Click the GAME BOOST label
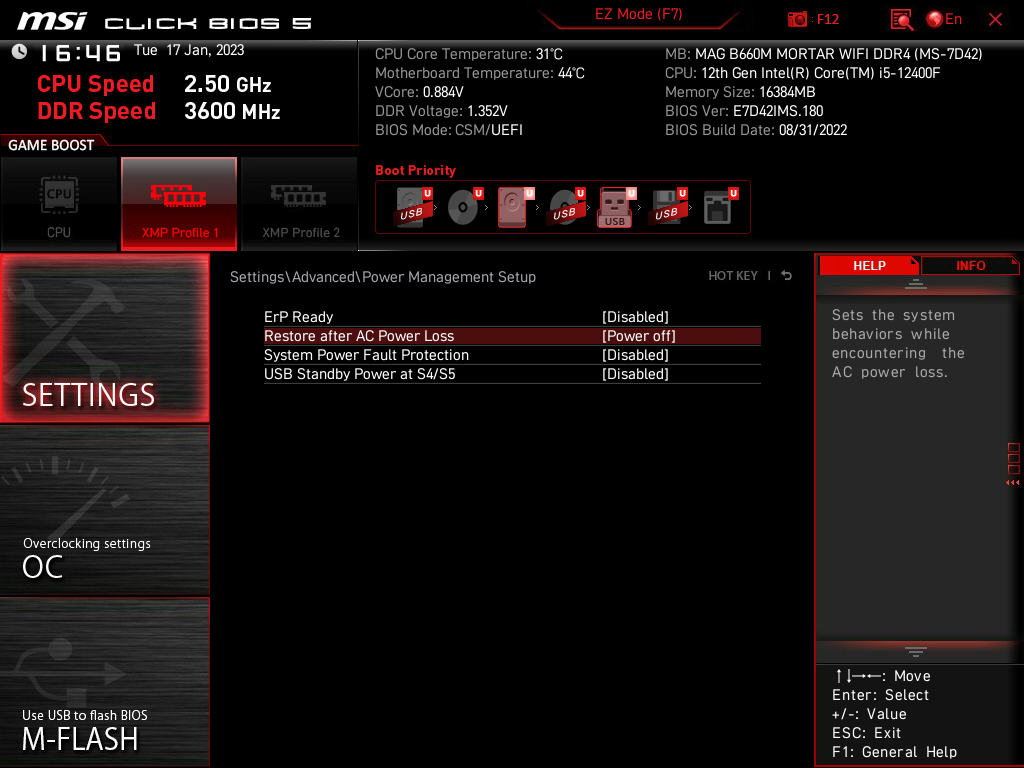 [51, 145]
